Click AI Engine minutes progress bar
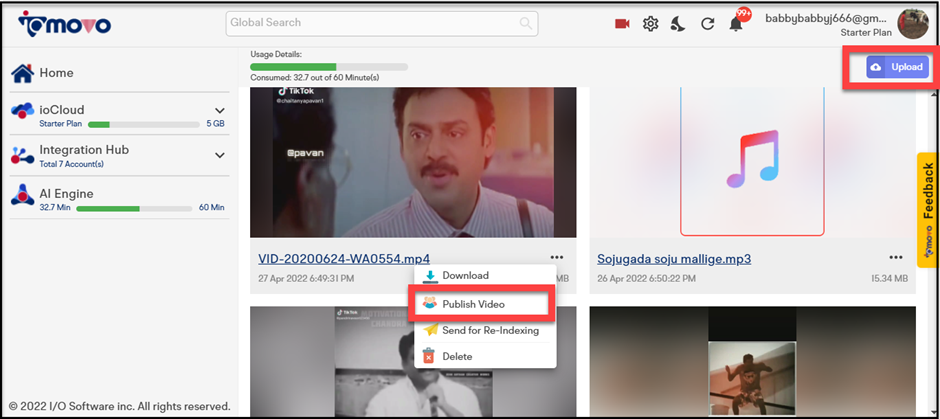Viewport: 940px width, 419px height. (x=135, y=208)
